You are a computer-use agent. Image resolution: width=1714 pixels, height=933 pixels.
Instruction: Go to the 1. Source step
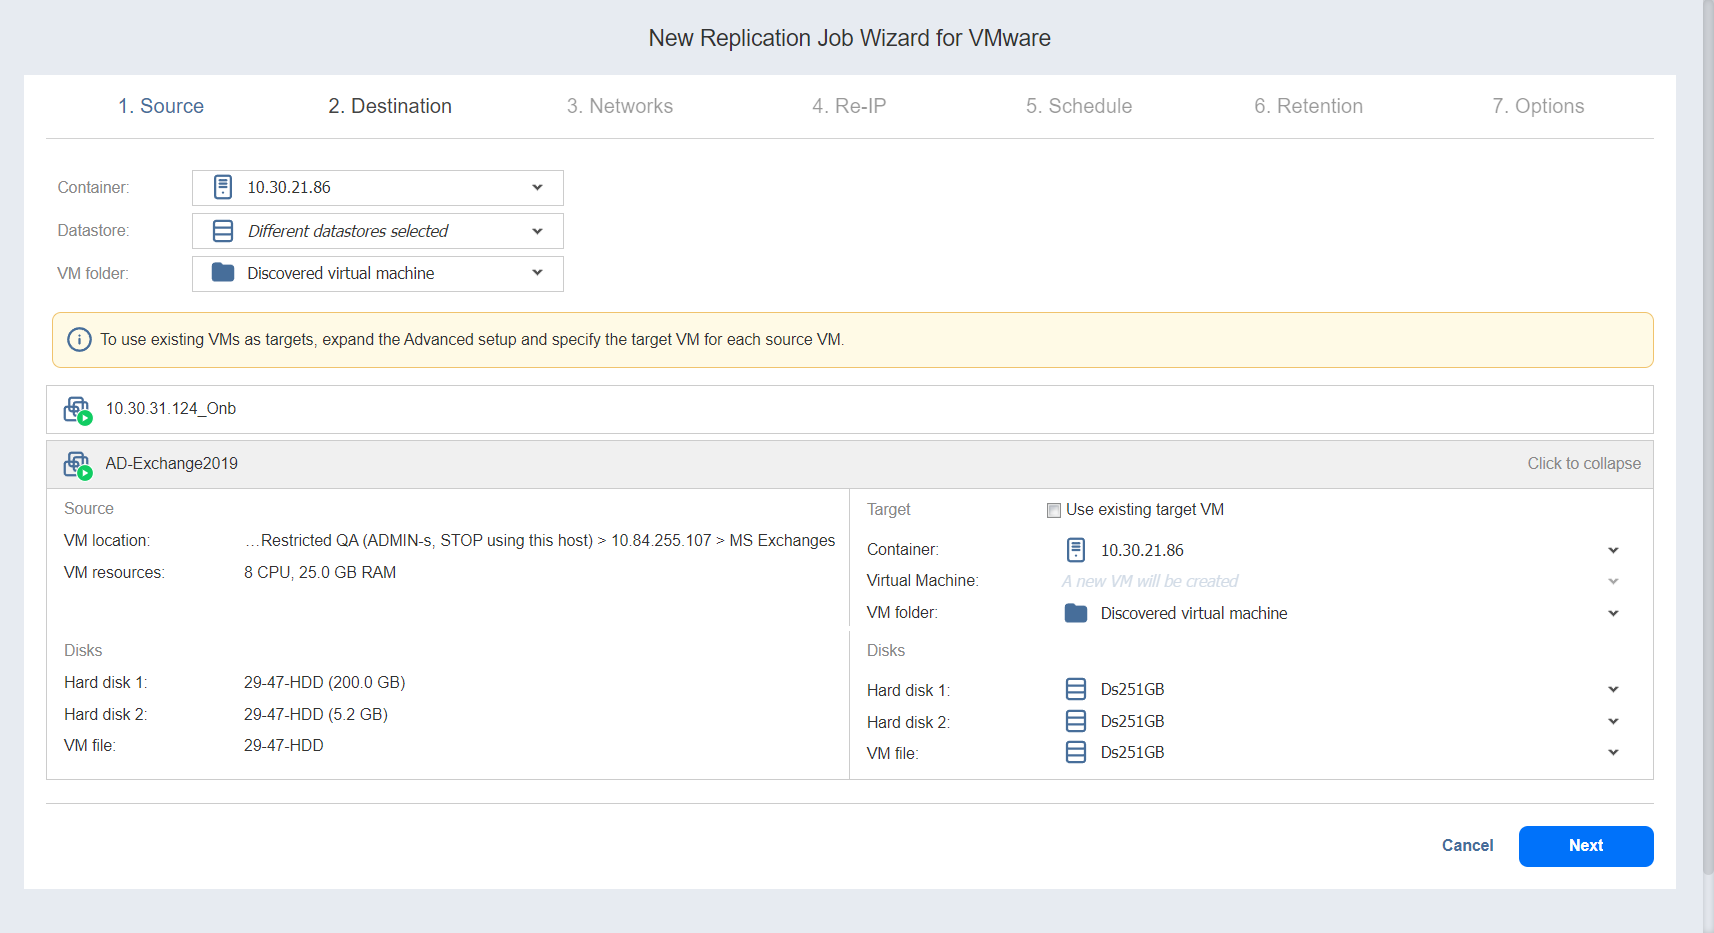pos(161,106)
